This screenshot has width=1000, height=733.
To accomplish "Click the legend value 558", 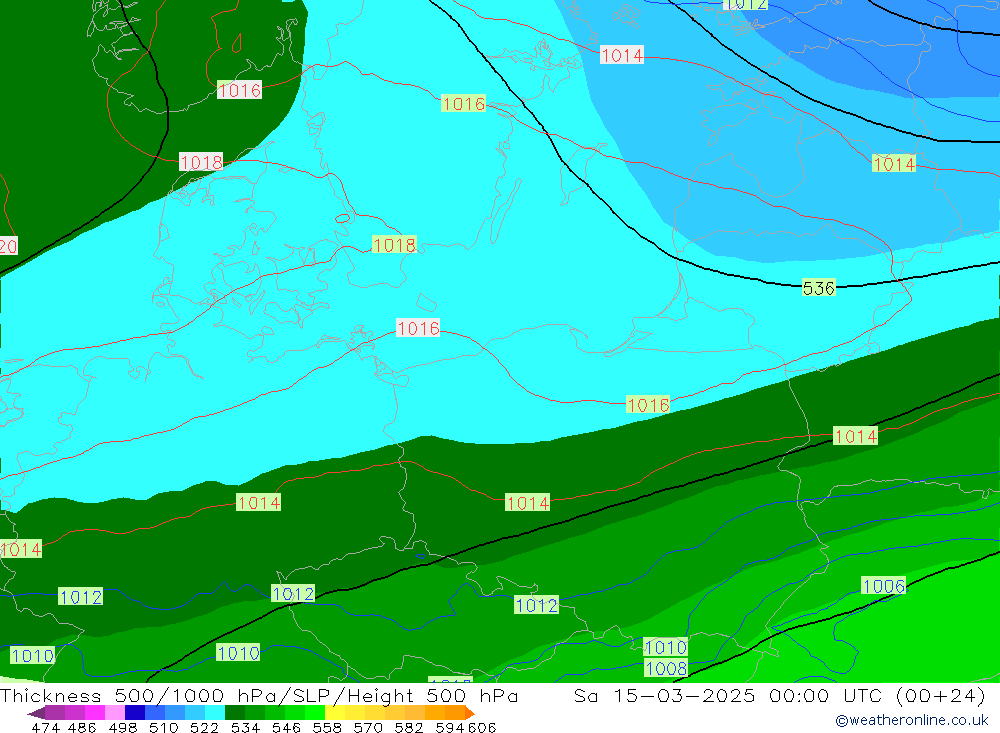I will (x=327, y=727).
